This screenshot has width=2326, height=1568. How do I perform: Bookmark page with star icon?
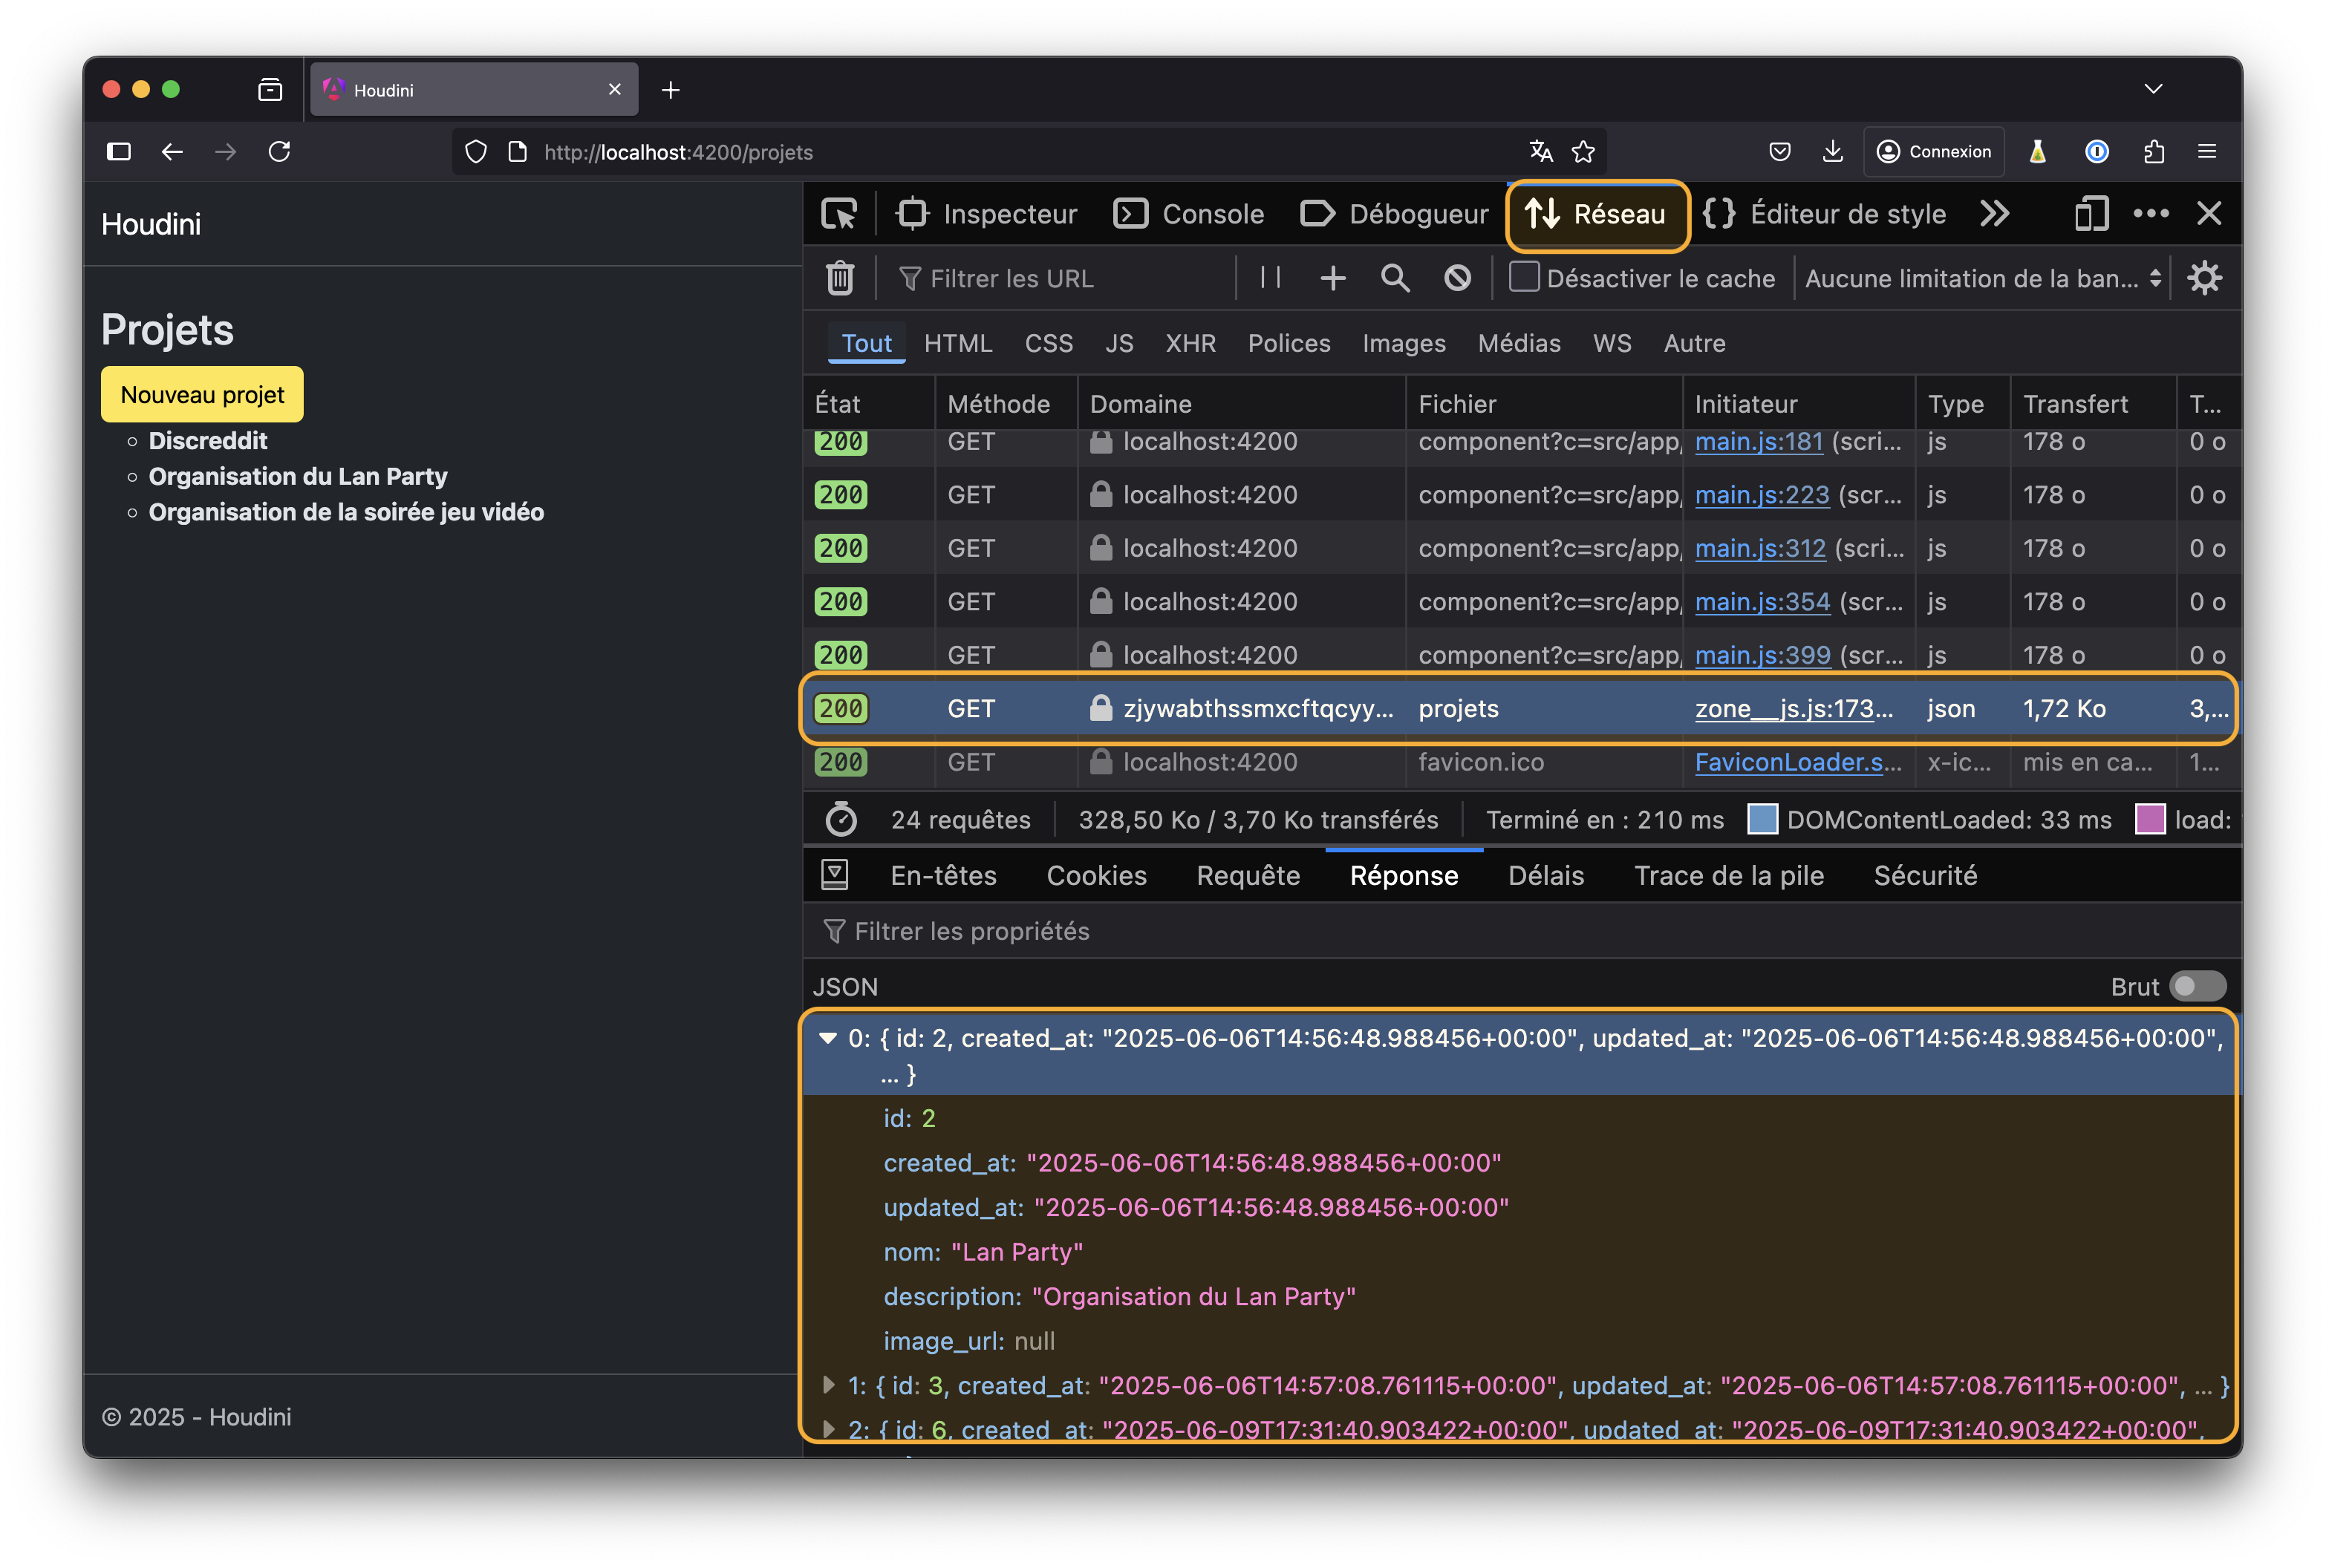tap(1583, 152)
